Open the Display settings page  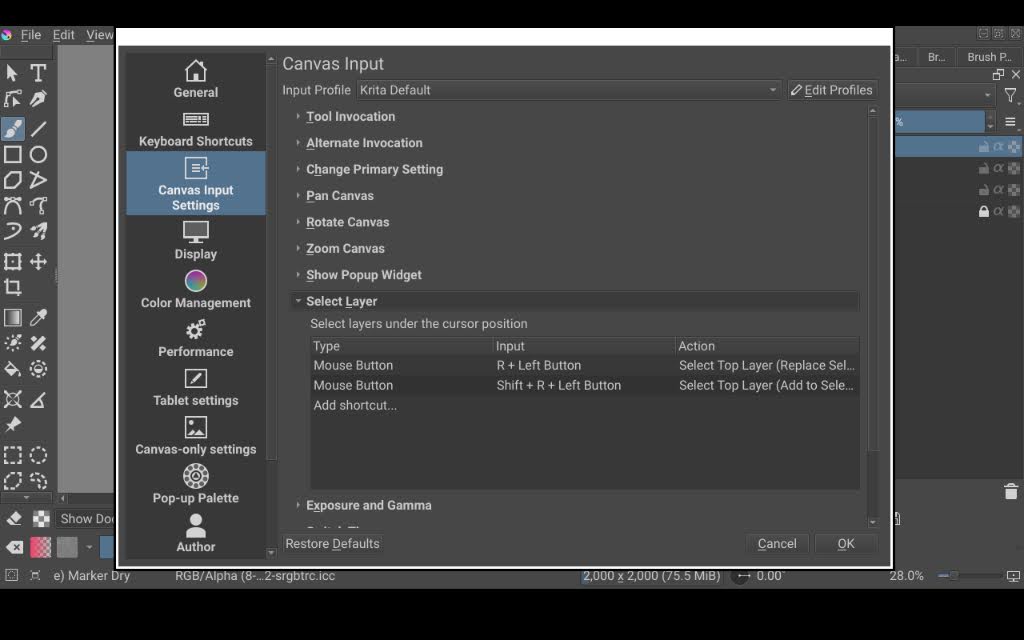(x=195, y=241)
